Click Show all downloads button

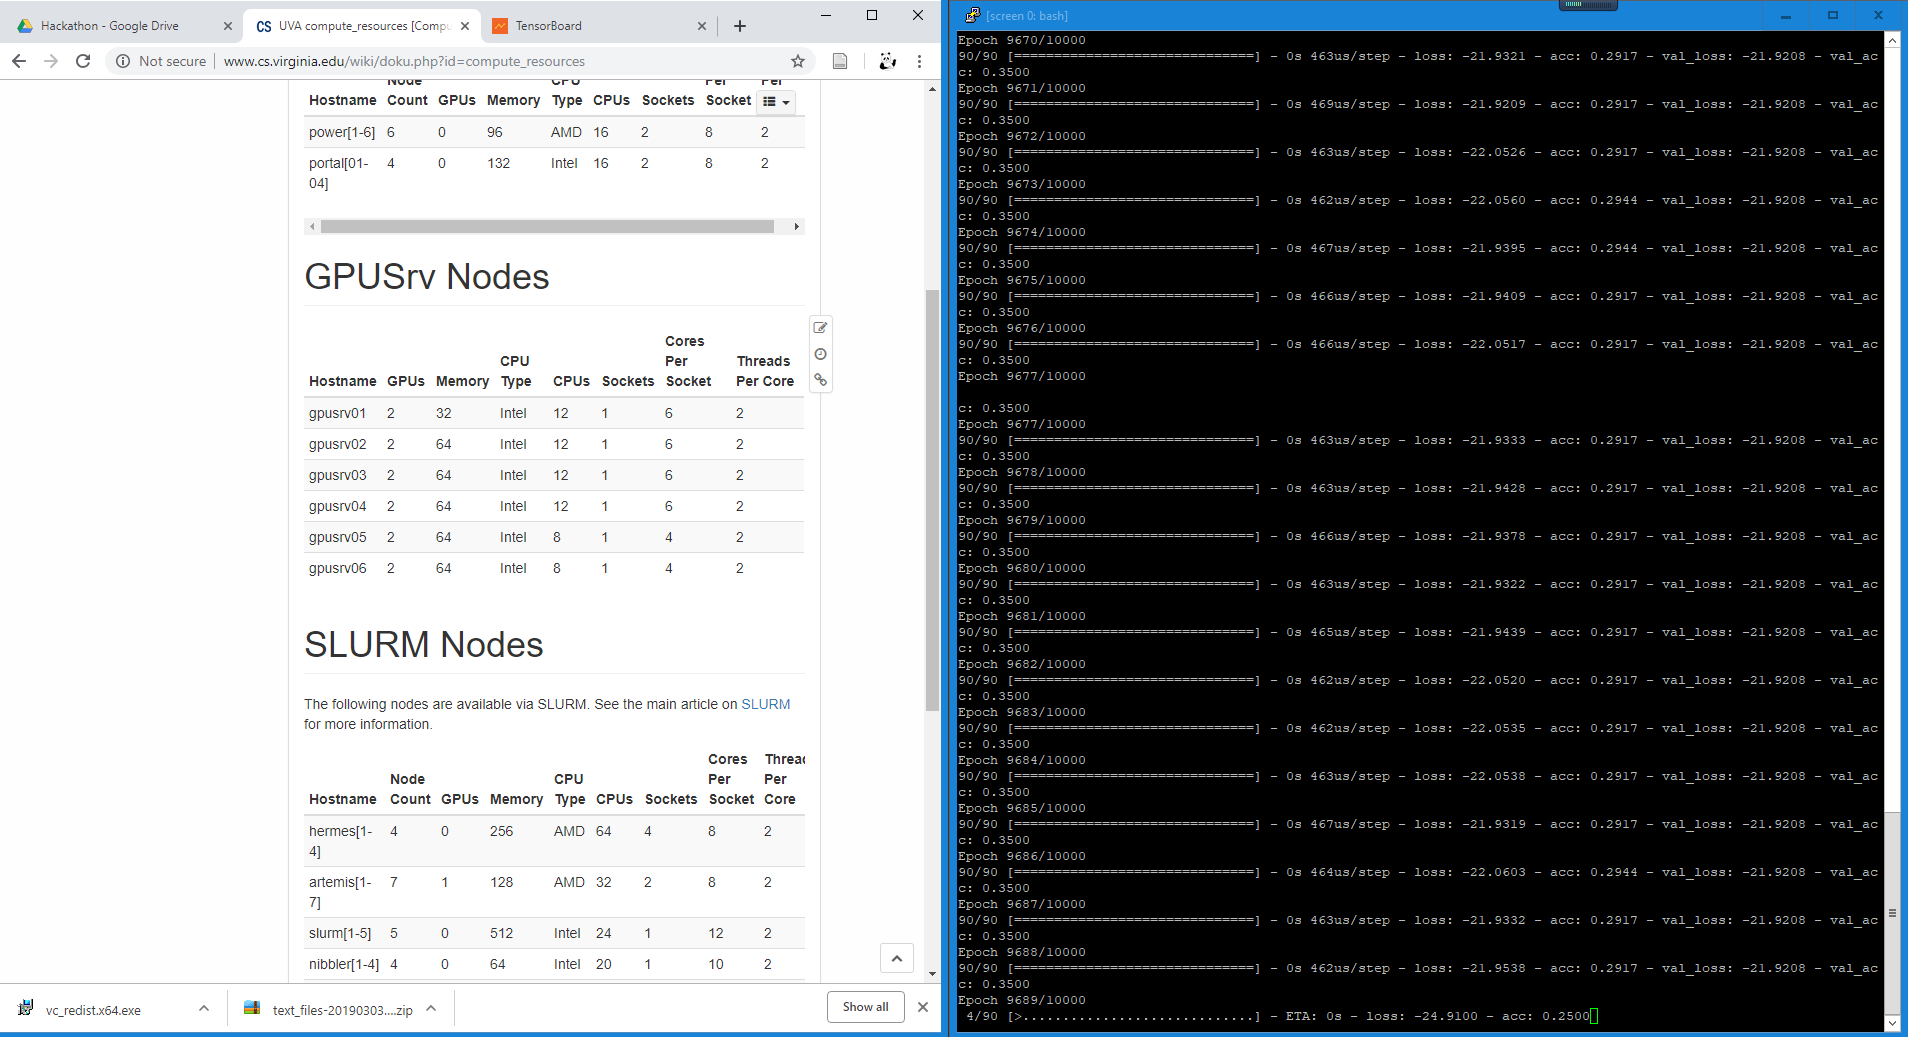tap(865, 1007)
